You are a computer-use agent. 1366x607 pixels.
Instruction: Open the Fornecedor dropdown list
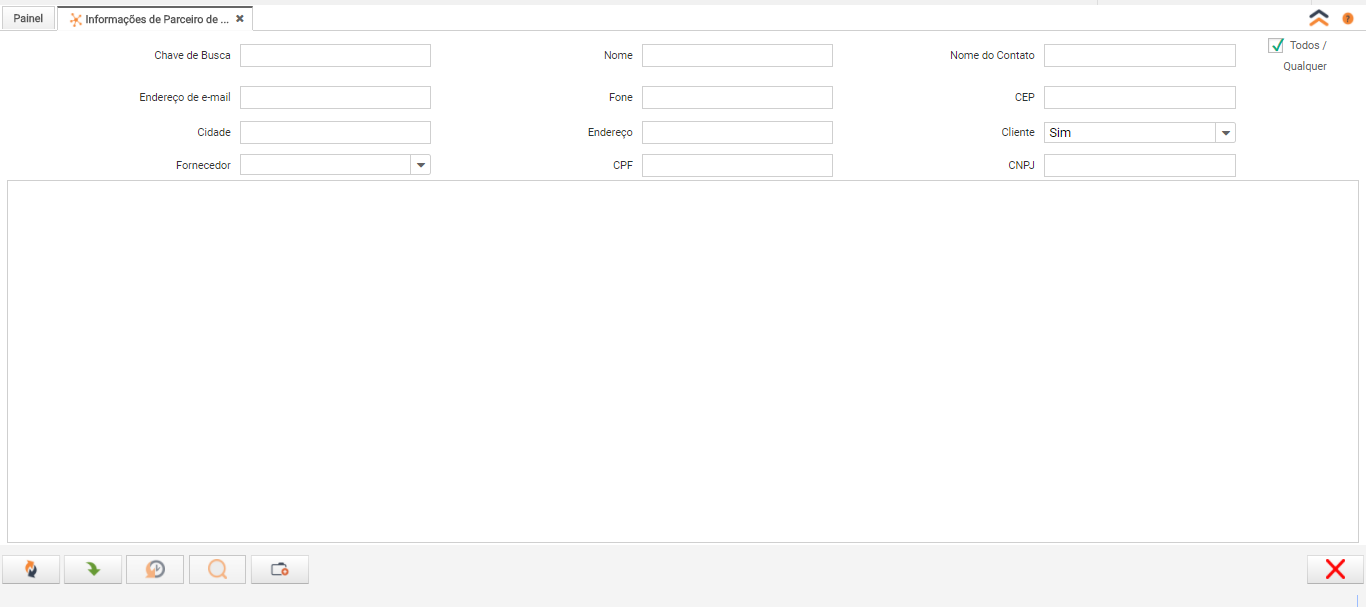point(420,165)
